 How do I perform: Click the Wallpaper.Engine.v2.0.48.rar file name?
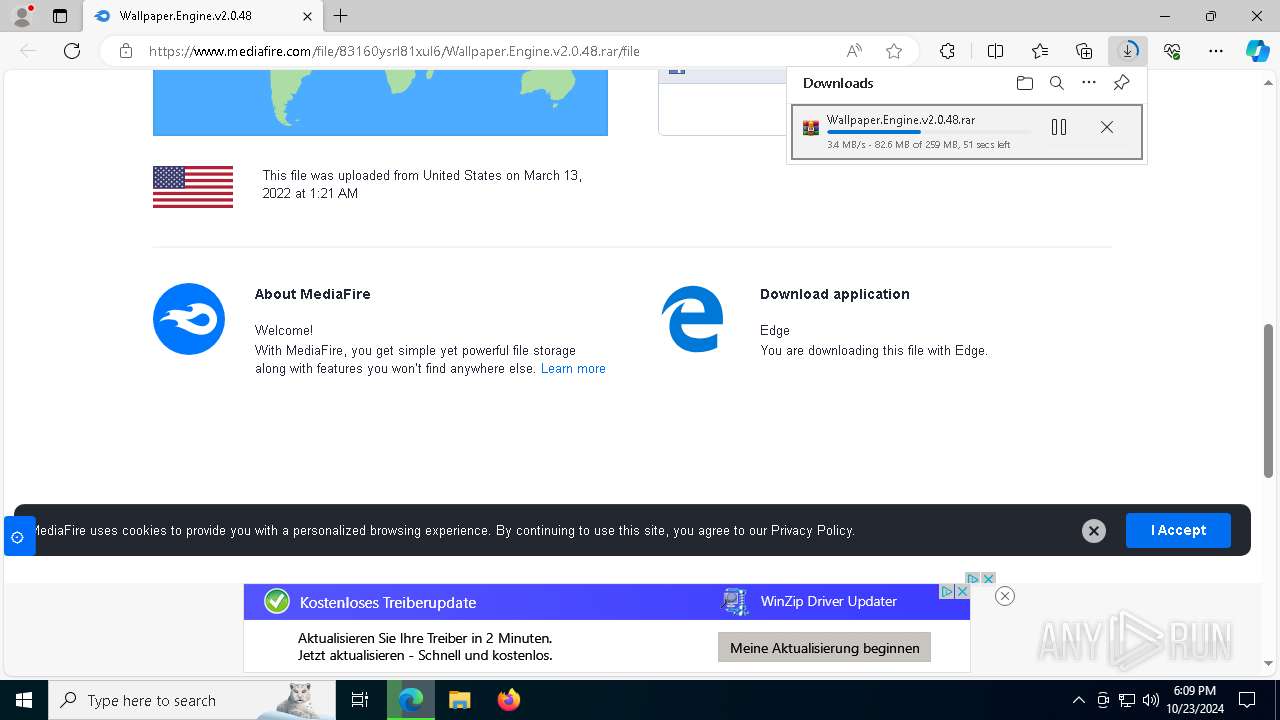click(900, 120)
